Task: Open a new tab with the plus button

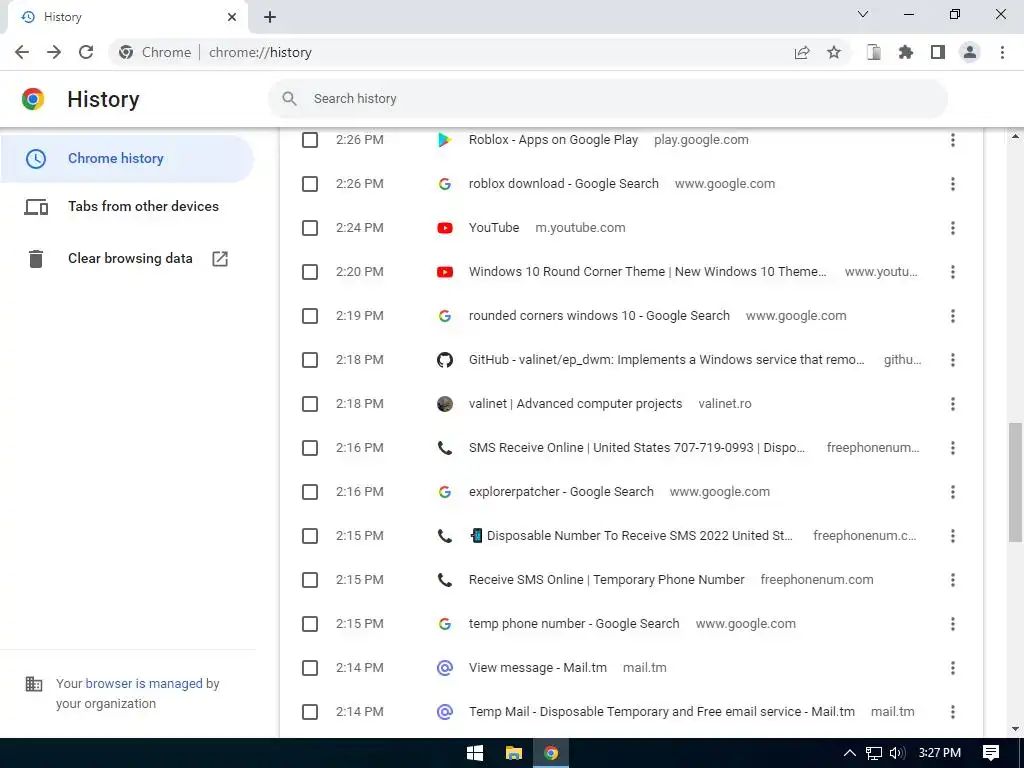Action: point(270,17)
